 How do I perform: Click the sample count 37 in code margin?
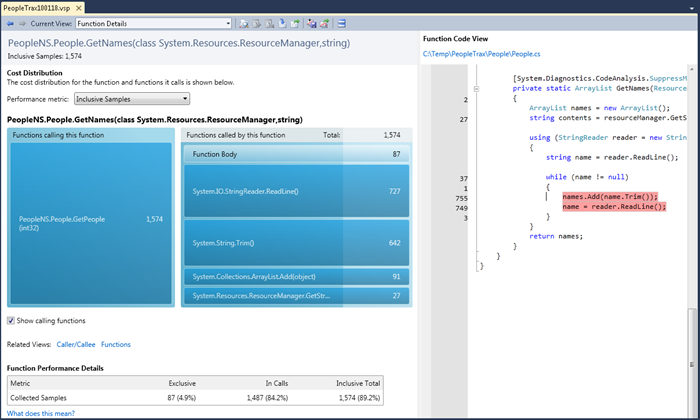464,179
